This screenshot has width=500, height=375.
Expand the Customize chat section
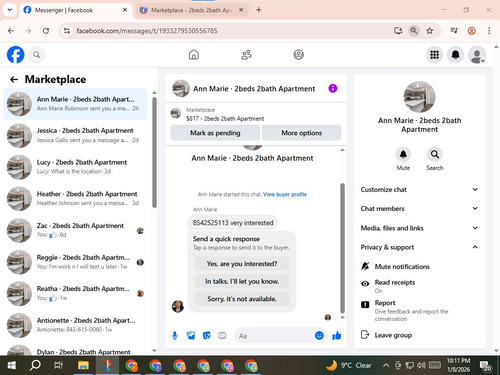pyautogui.click(x=419, y=189)
